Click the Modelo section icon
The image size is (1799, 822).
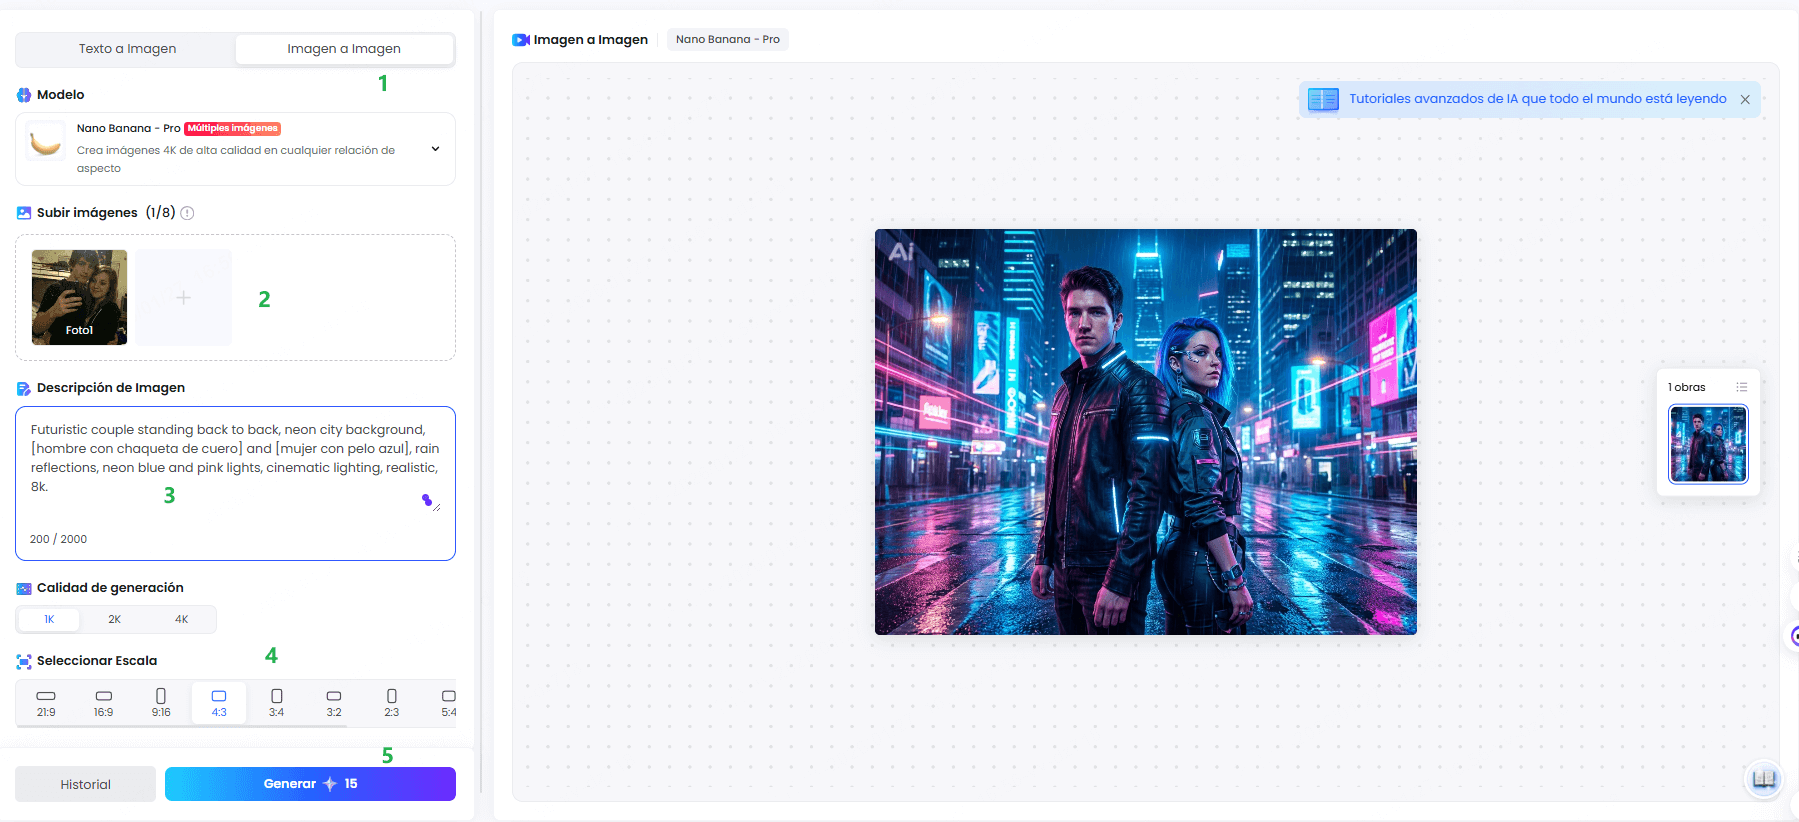click(x=24, y=95)
